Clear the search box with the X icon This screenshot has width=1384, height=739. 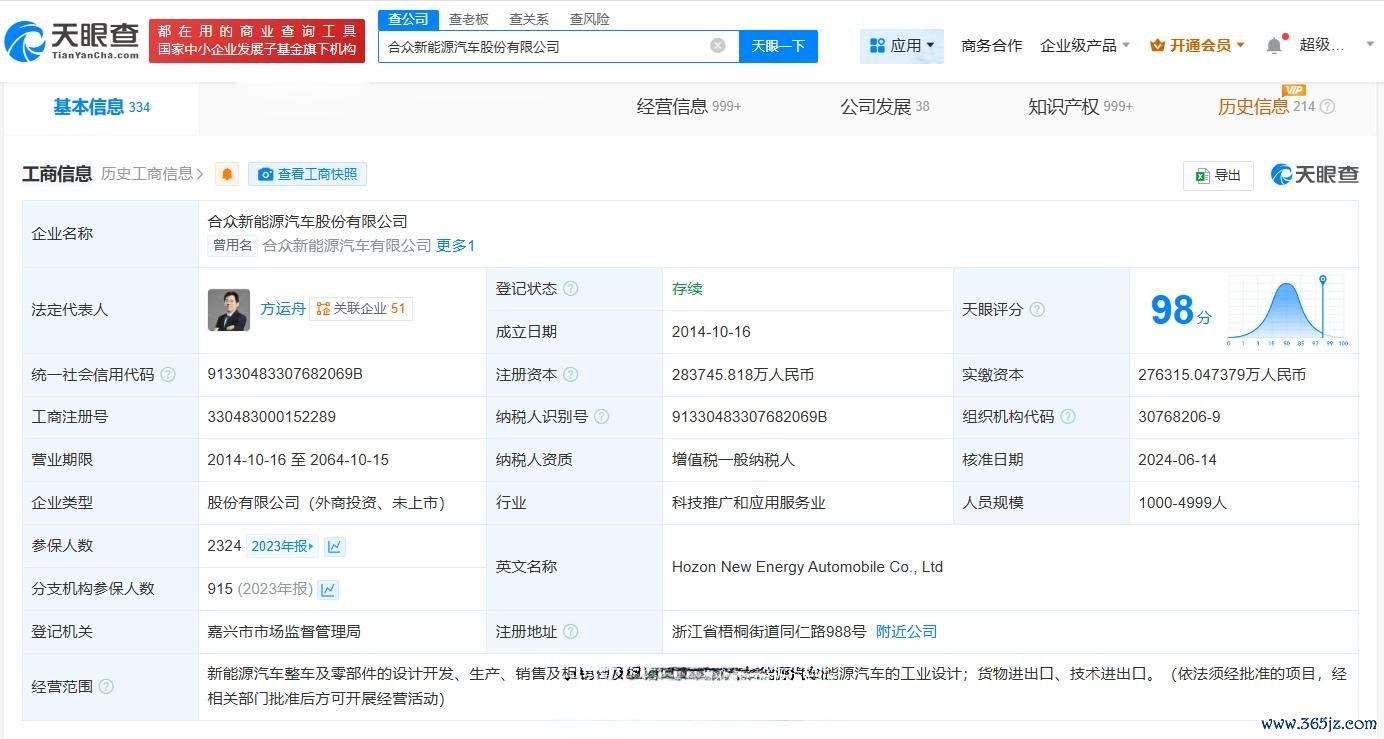coord(718,46)
